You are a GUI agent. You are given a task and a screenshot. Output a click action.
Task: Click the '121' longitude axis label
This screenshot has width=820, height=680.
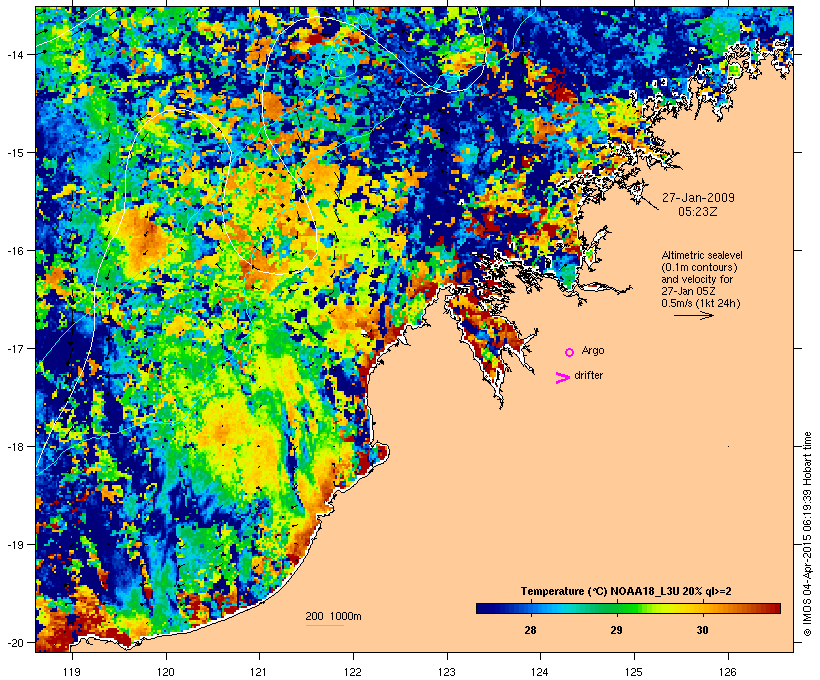click(259, 672)
